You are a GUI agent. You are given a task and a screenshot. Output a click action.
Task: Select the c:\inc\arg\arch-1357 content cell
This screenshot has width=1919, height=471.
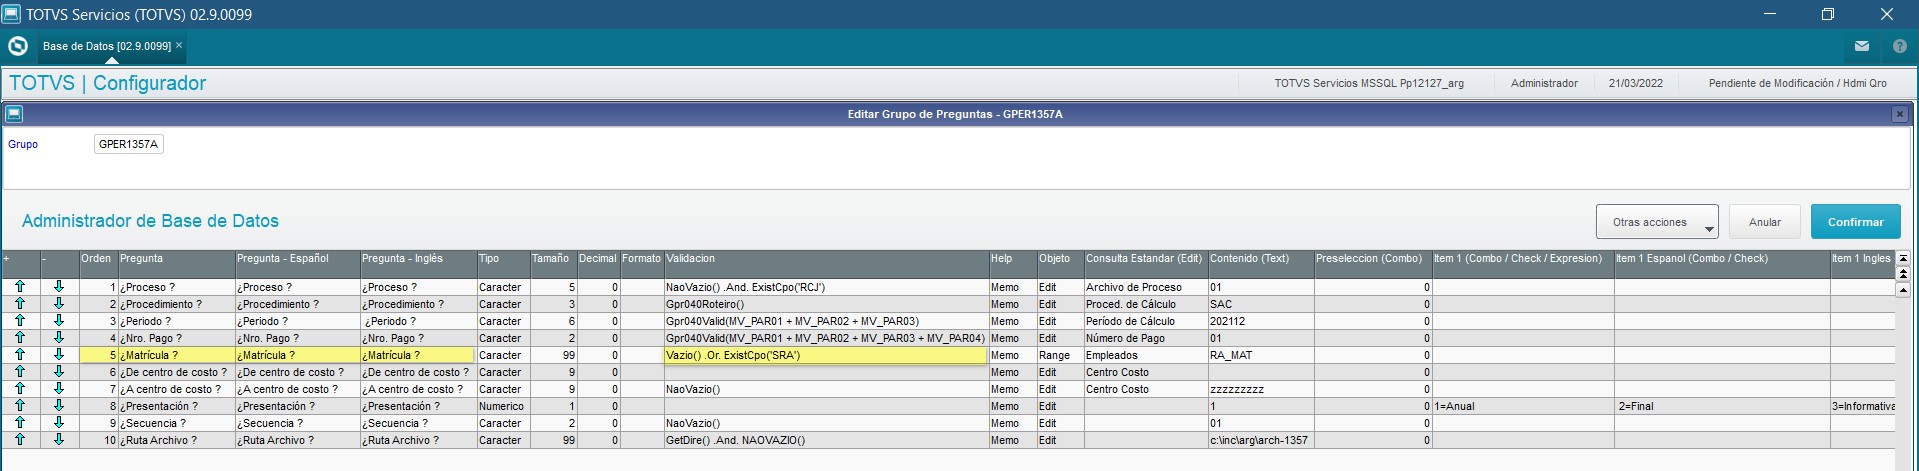[x=1260, y=440]
